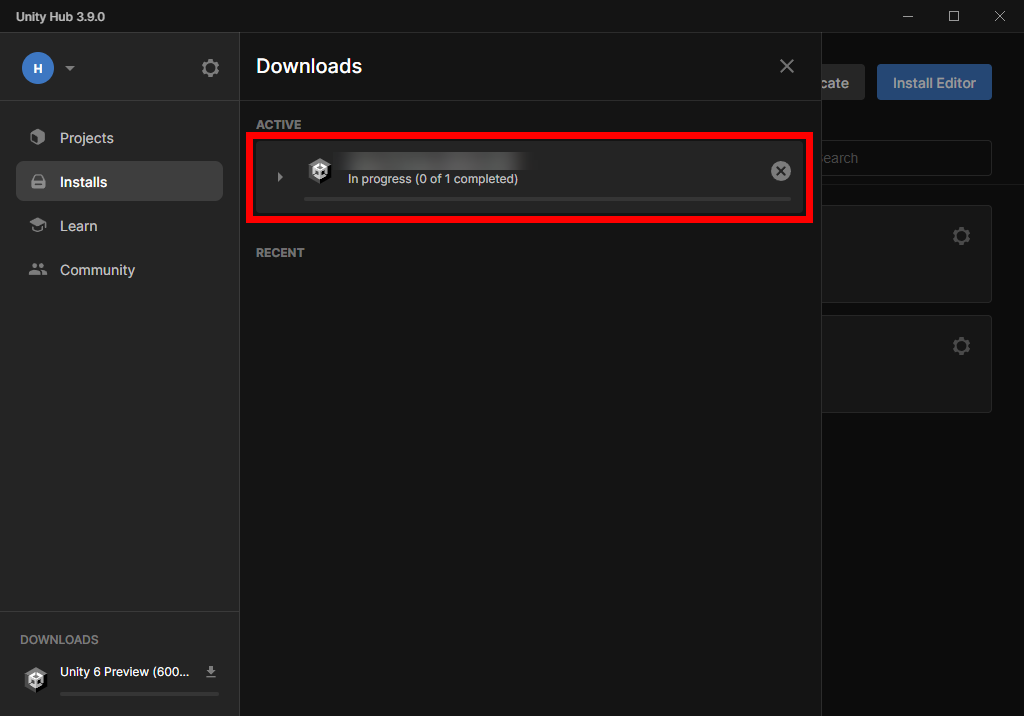Click the active download progress bar
This screenshot has width=1024, height=716.
click(x=547, y=199)
